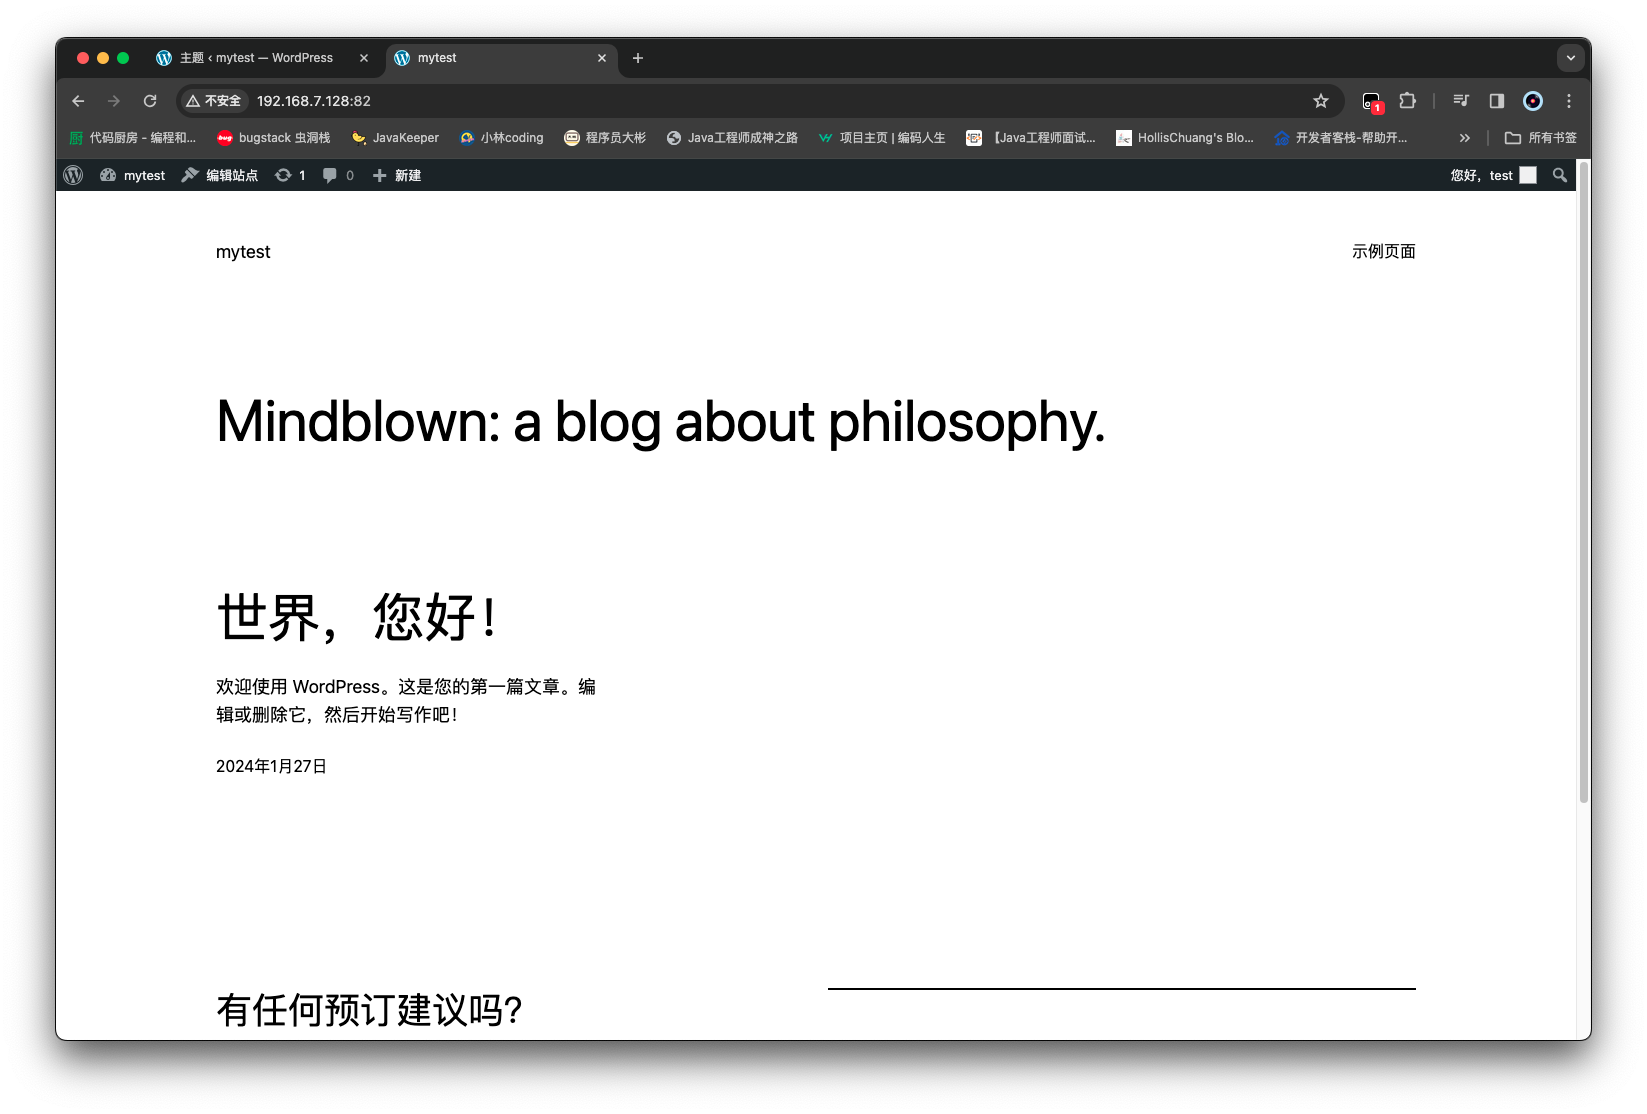The width and height of the screenshot is (1647, 1114).
Task: Go back with the browser back arrow
Action: pyautogui.click(x=78, y=101)
